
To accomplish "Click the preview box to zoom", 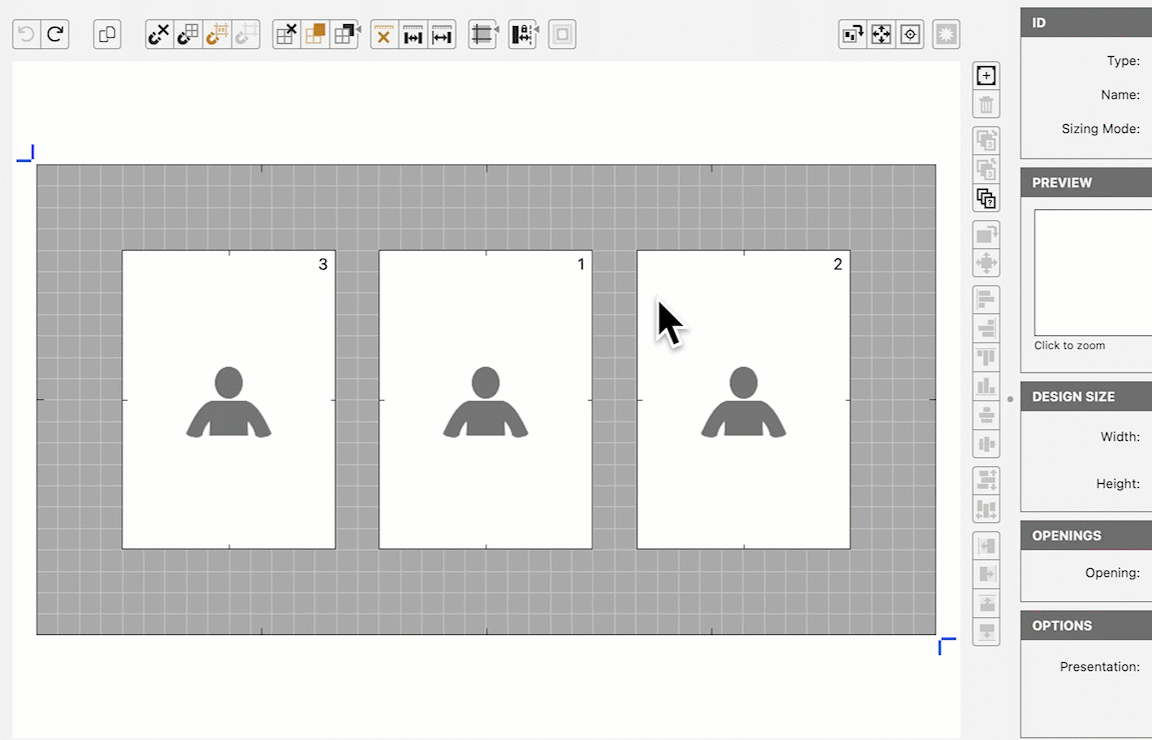I will pos(1092,272).
